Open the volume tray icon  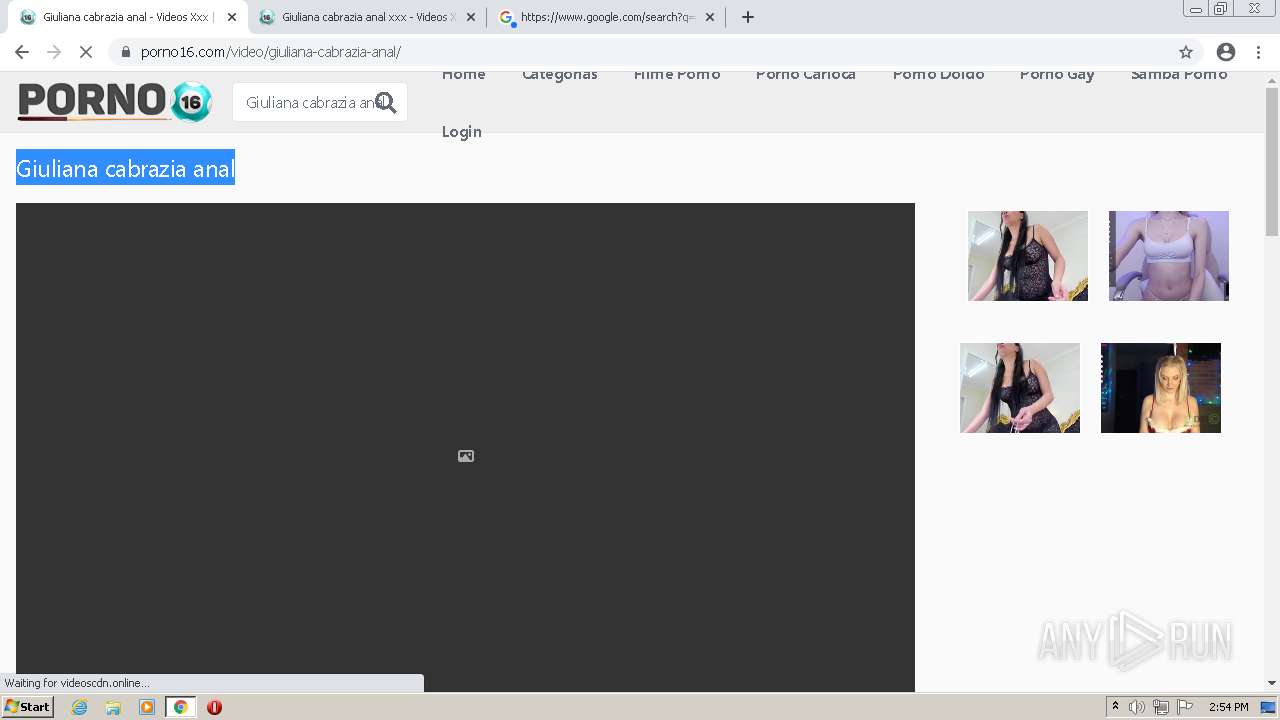(x=1137, y=707)
